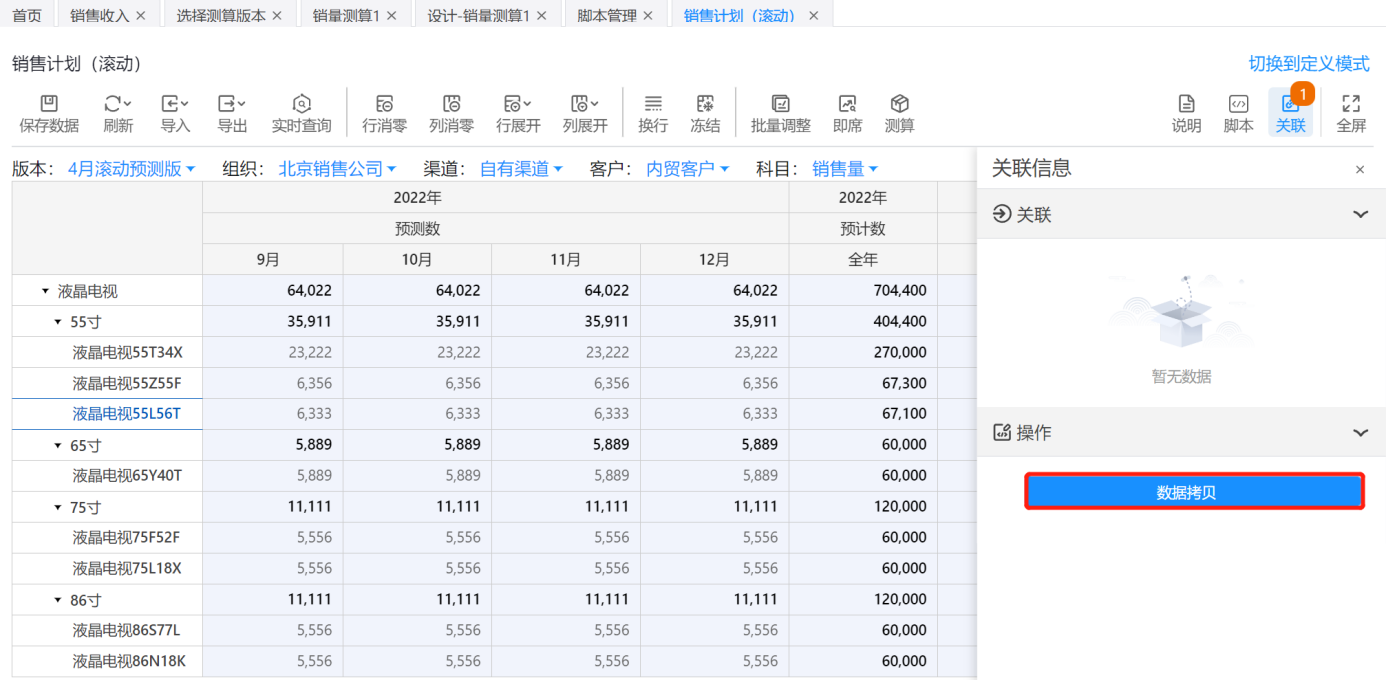The image size is (1386, 680).
Task: Refresh the sheet with the 刷新 icon
Action: coord(118,104)
